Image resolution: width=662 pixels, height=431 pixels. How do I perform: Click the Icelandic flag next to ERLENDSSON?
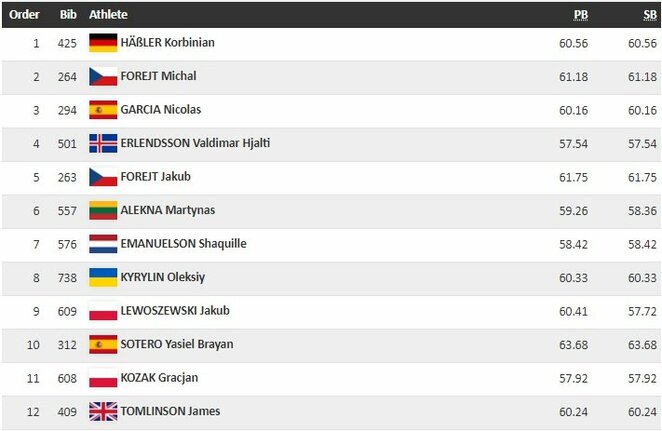(103, 143)
